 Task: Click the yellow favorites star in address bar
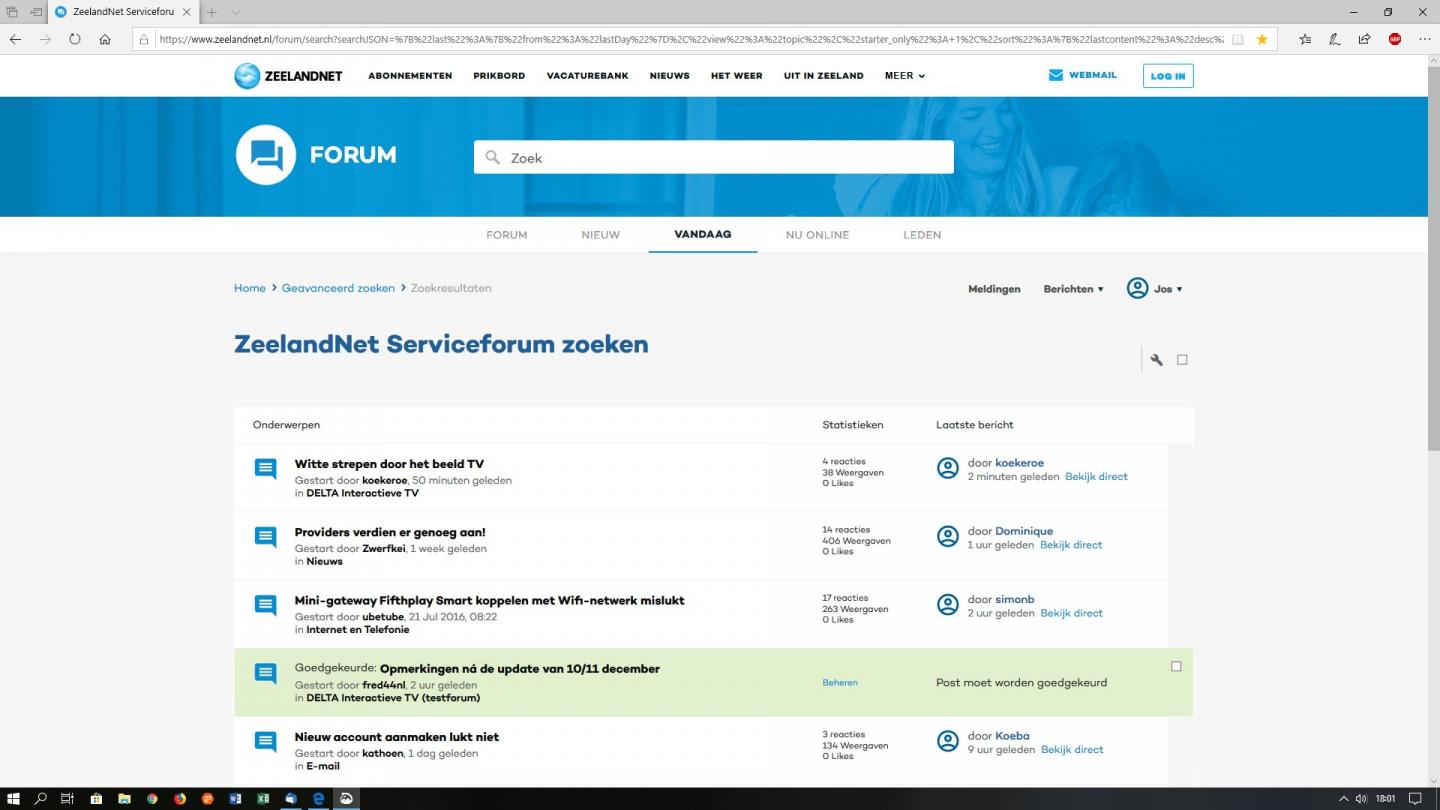click(1262, 39)
